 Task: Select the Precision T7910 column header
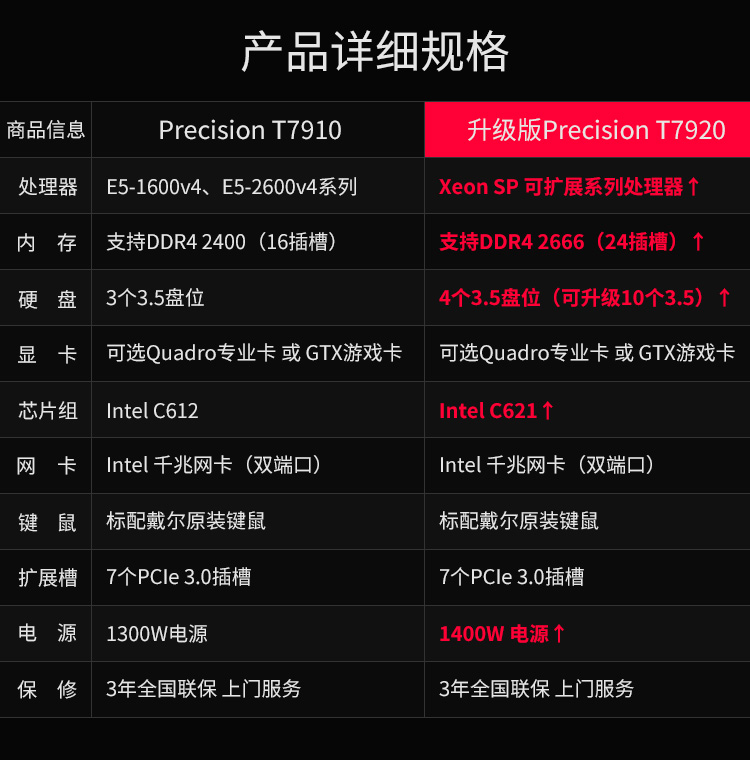pyautogui.click(x=250, y=130)
